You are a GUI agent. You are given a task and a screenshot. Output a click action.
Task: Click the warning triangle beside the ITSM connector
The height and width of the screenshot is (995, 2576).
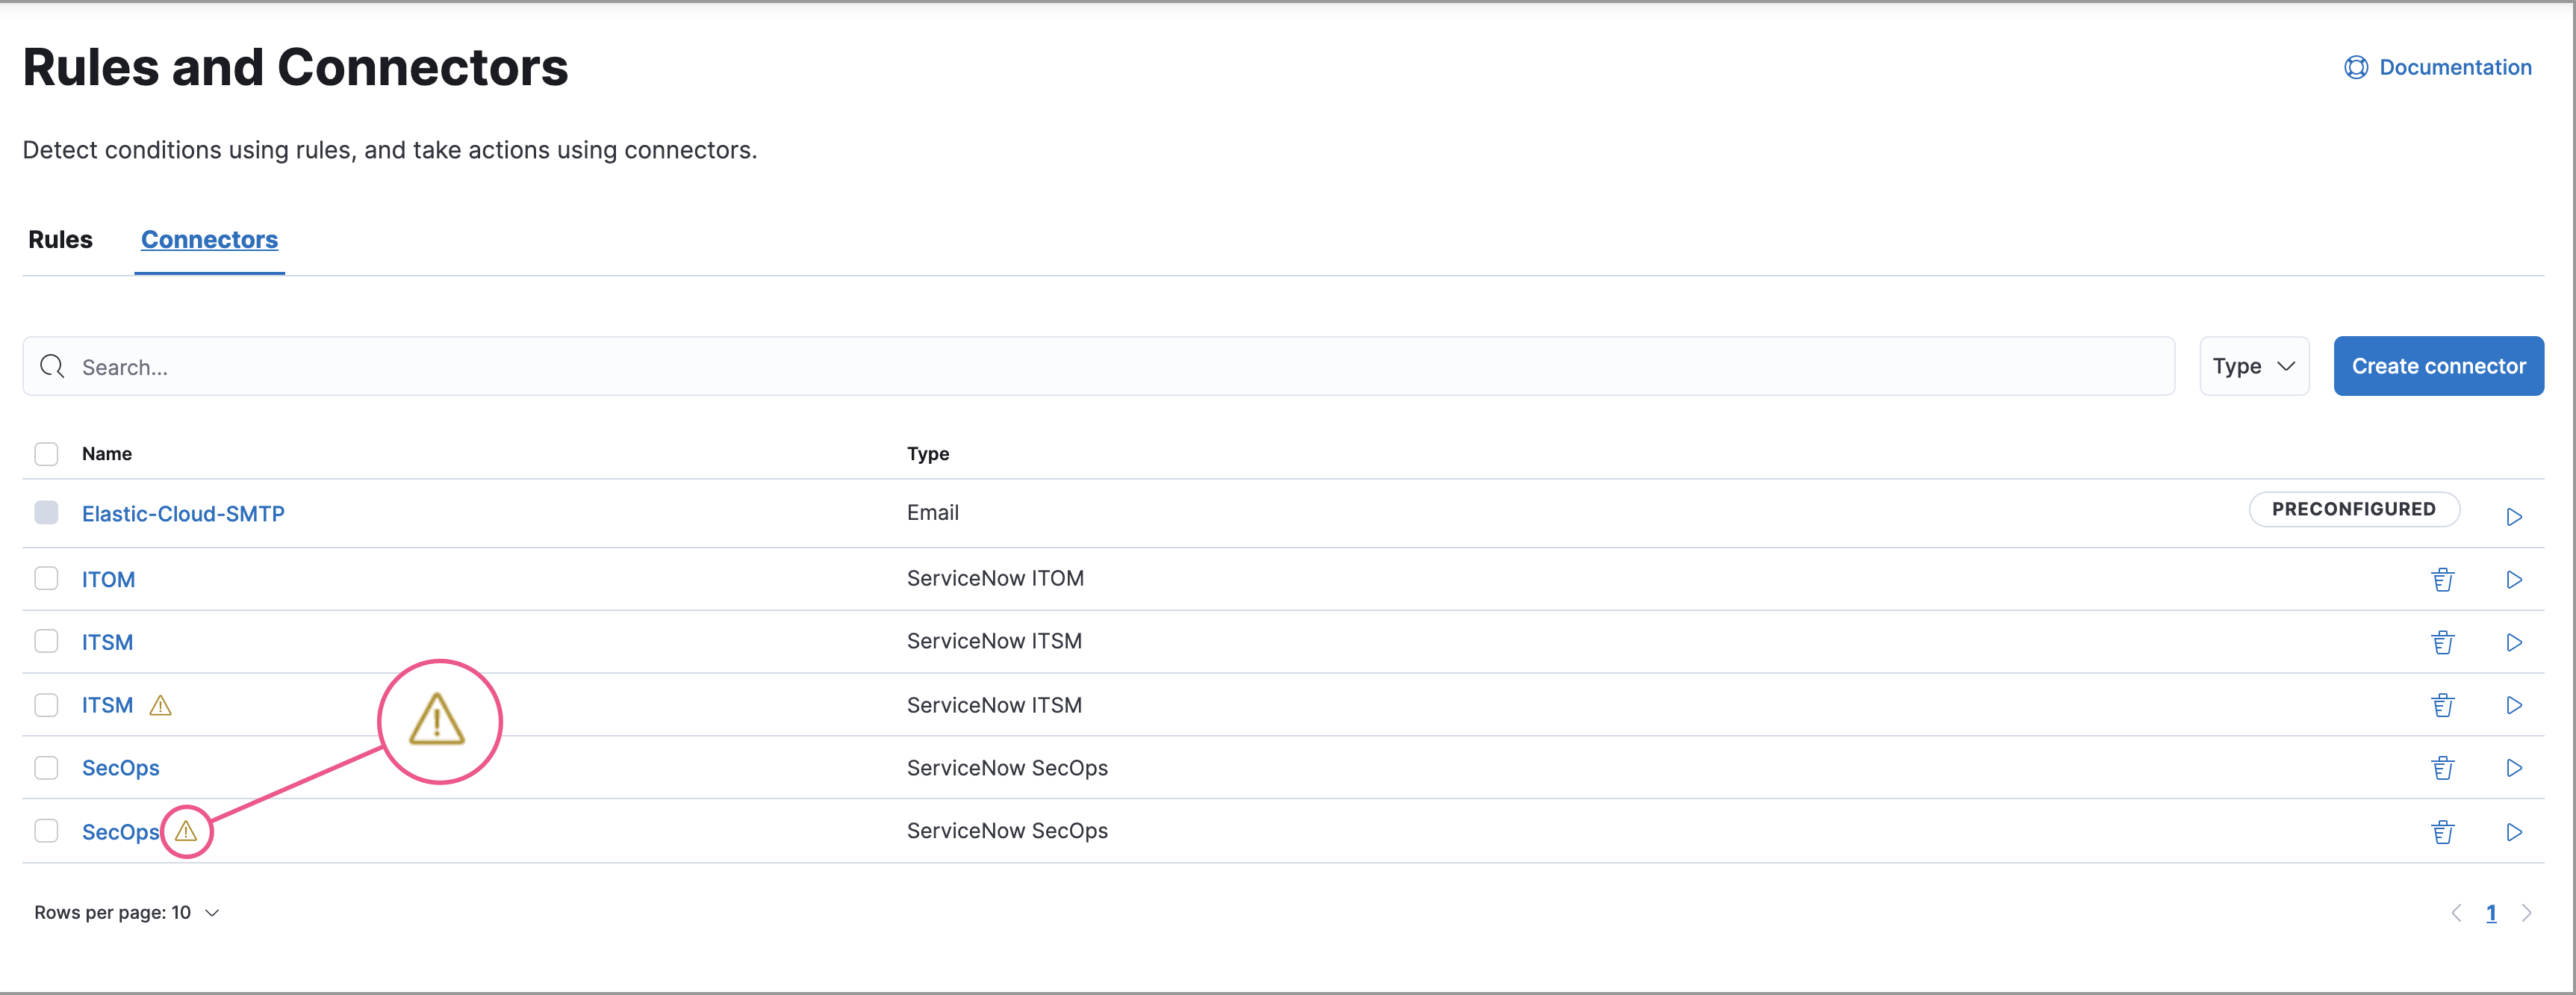pos(161,705)
